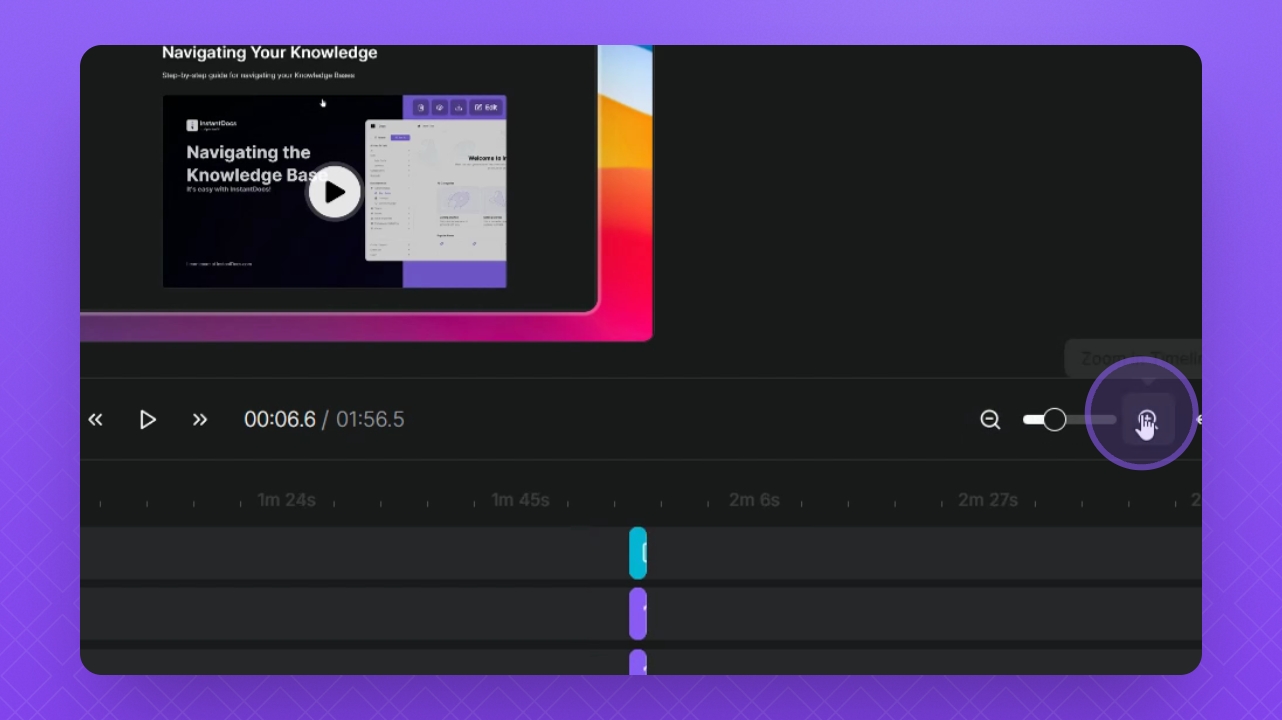
Task: Click the rewind double-chevron button
Action: 95,420
